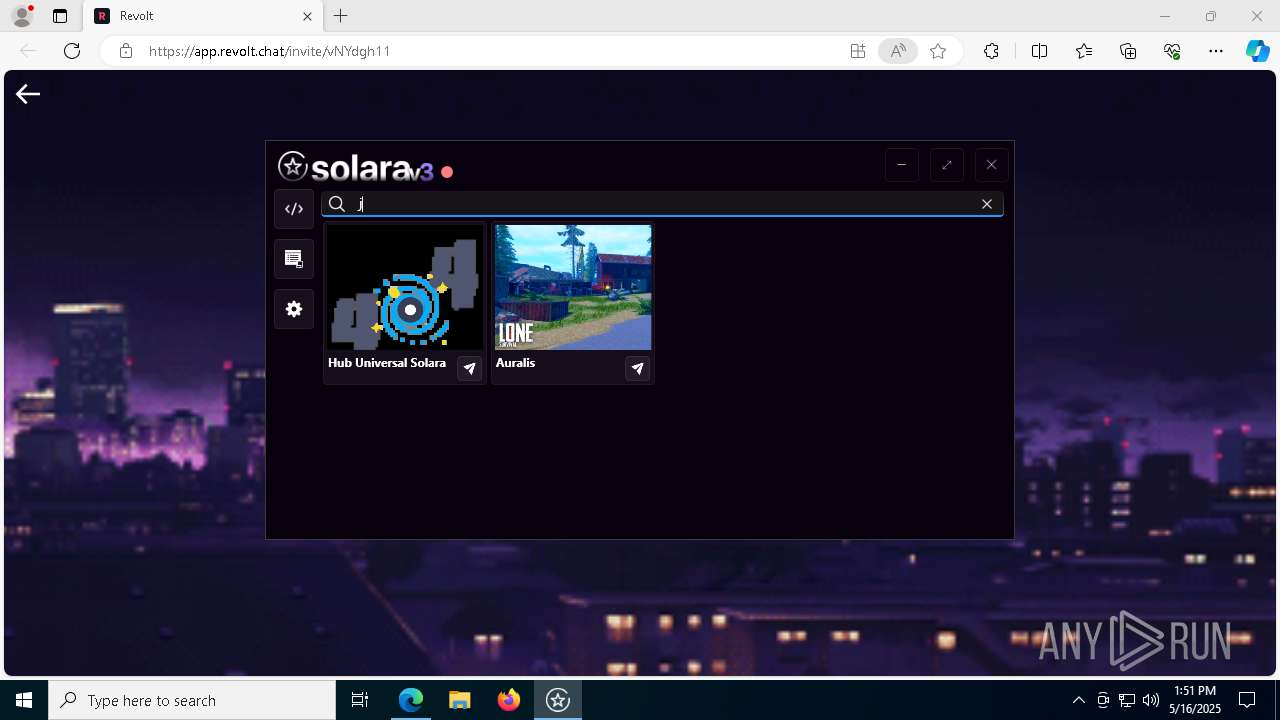
Task: Open File Explorer from taskbar
Action: pos(460,700)
